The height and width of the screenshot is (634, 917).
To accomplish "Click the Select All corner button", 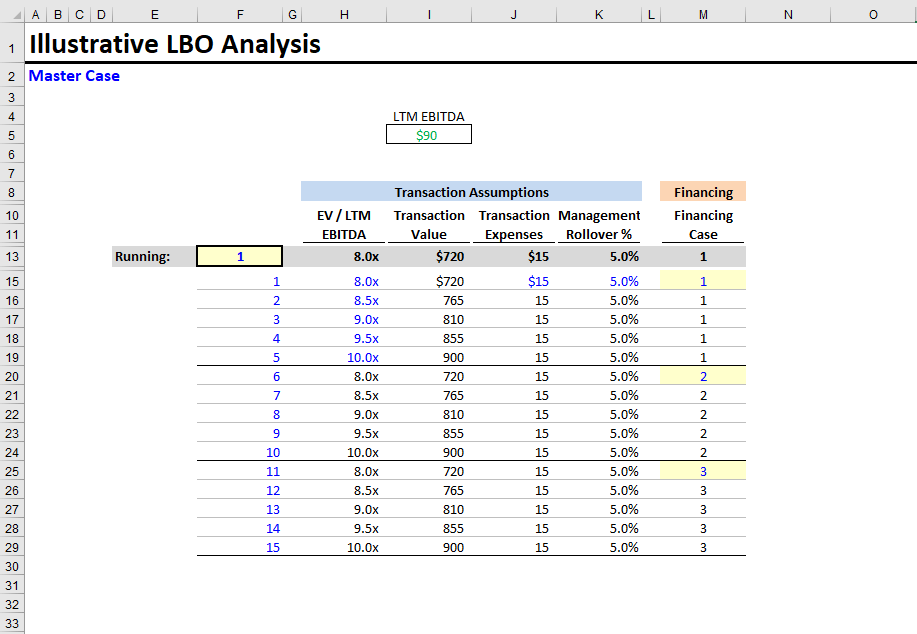I will [x=11, y=14].
